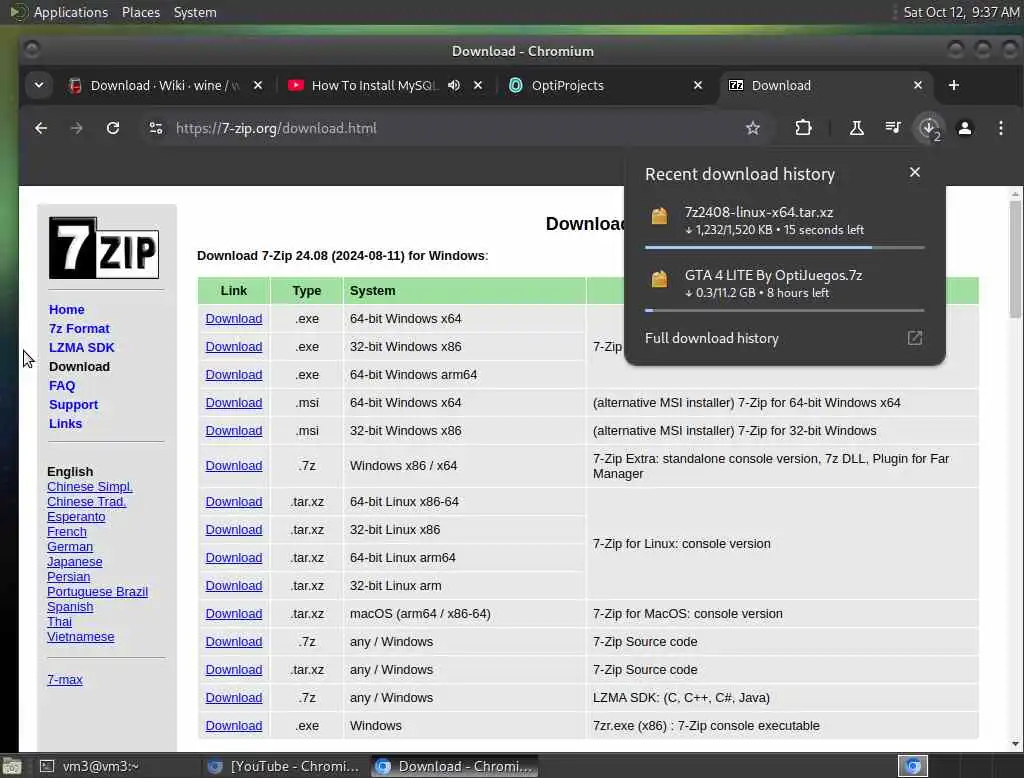
Task: Open Chrome Labs flask icon
Action: 856,128
